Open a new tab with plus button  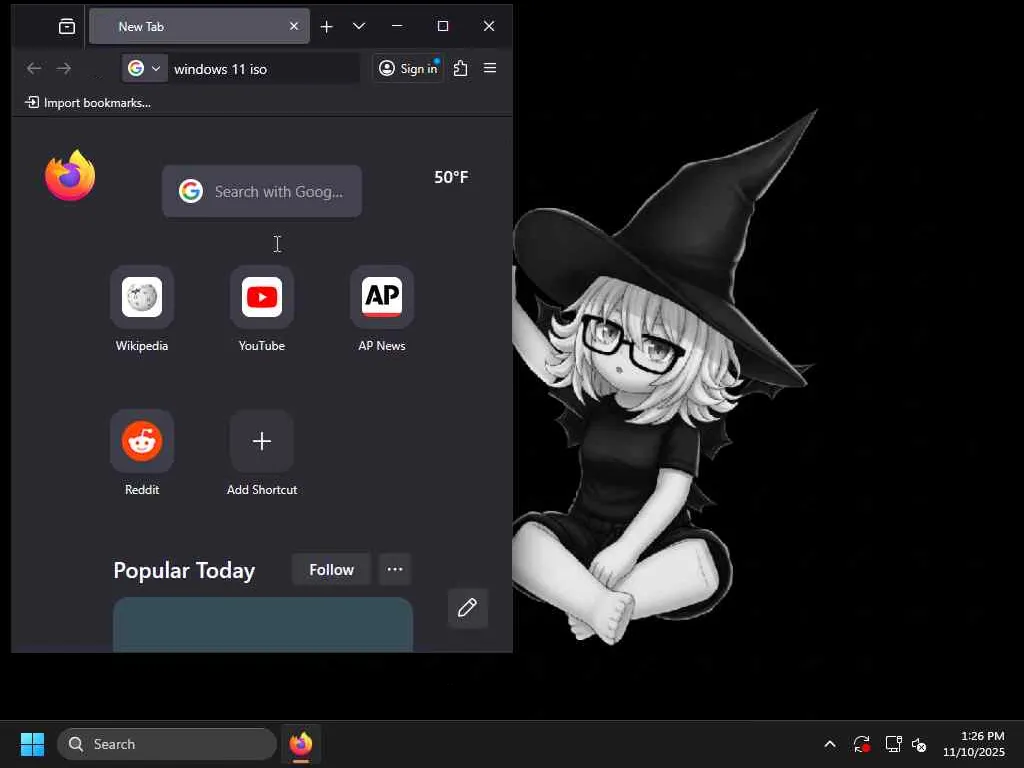point(327,26)
